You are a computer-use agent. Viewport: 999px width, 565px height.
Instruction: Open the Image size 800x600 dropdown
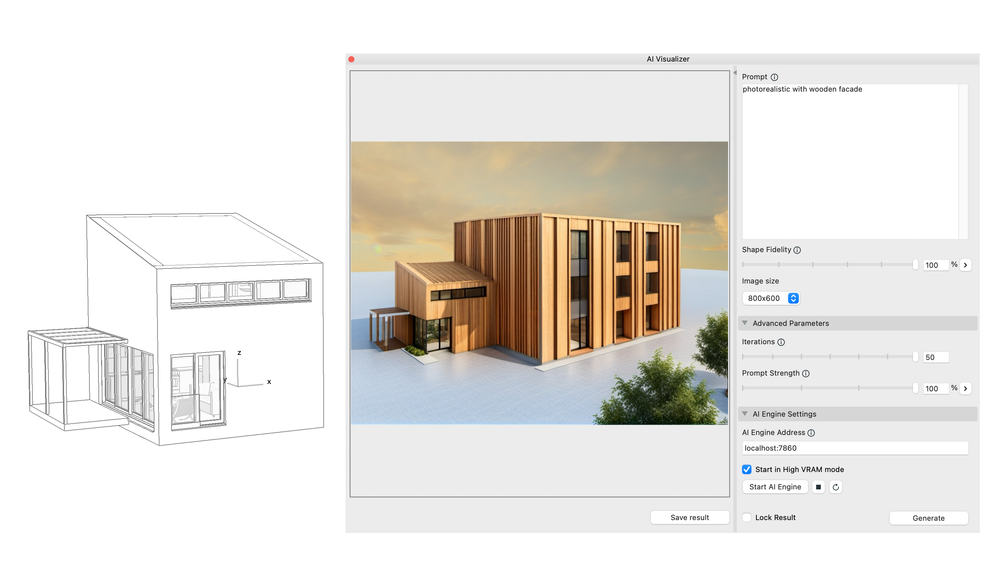click(771, 298)
